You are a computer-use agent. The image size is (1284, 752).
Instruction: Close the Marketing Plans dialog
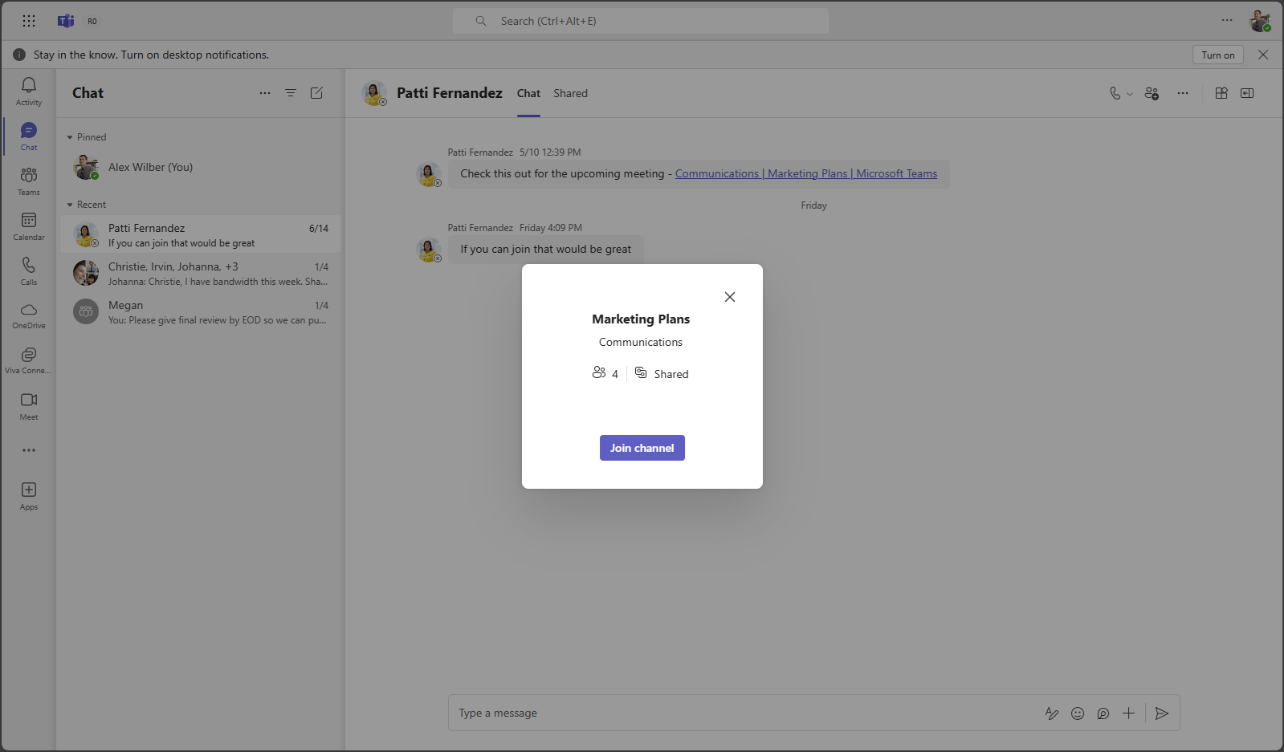point(730,297)
